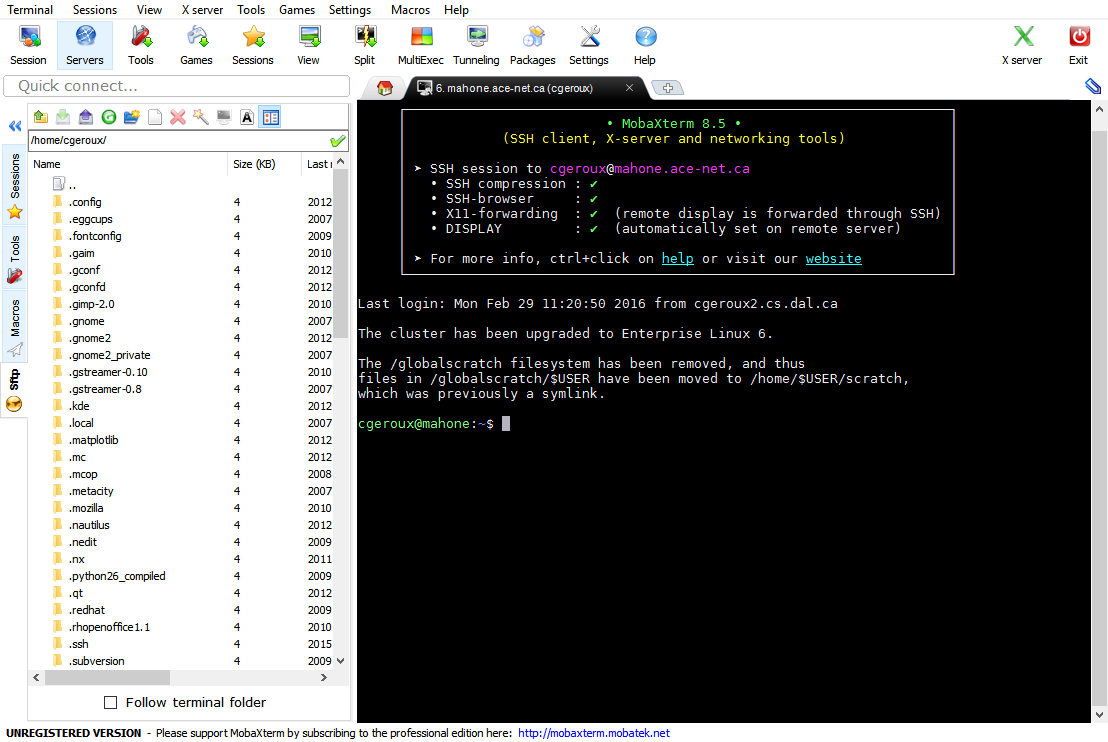
Task: Collapse sidebar with double-arrow chevron
Action: [15, 126]
